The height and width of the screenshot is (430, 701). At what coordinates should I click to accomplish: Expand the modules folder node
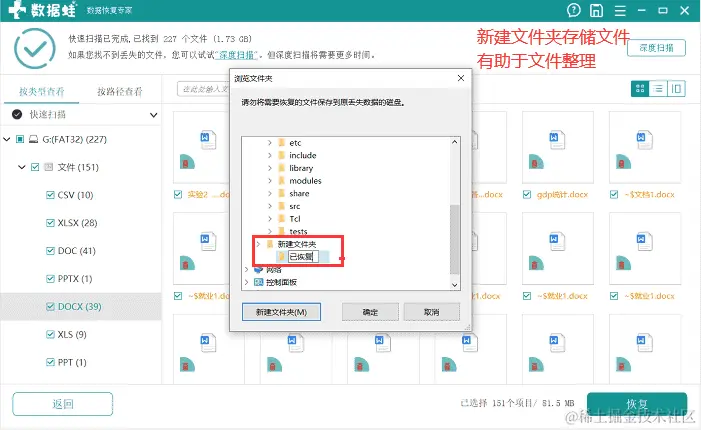tap(270, 181)
